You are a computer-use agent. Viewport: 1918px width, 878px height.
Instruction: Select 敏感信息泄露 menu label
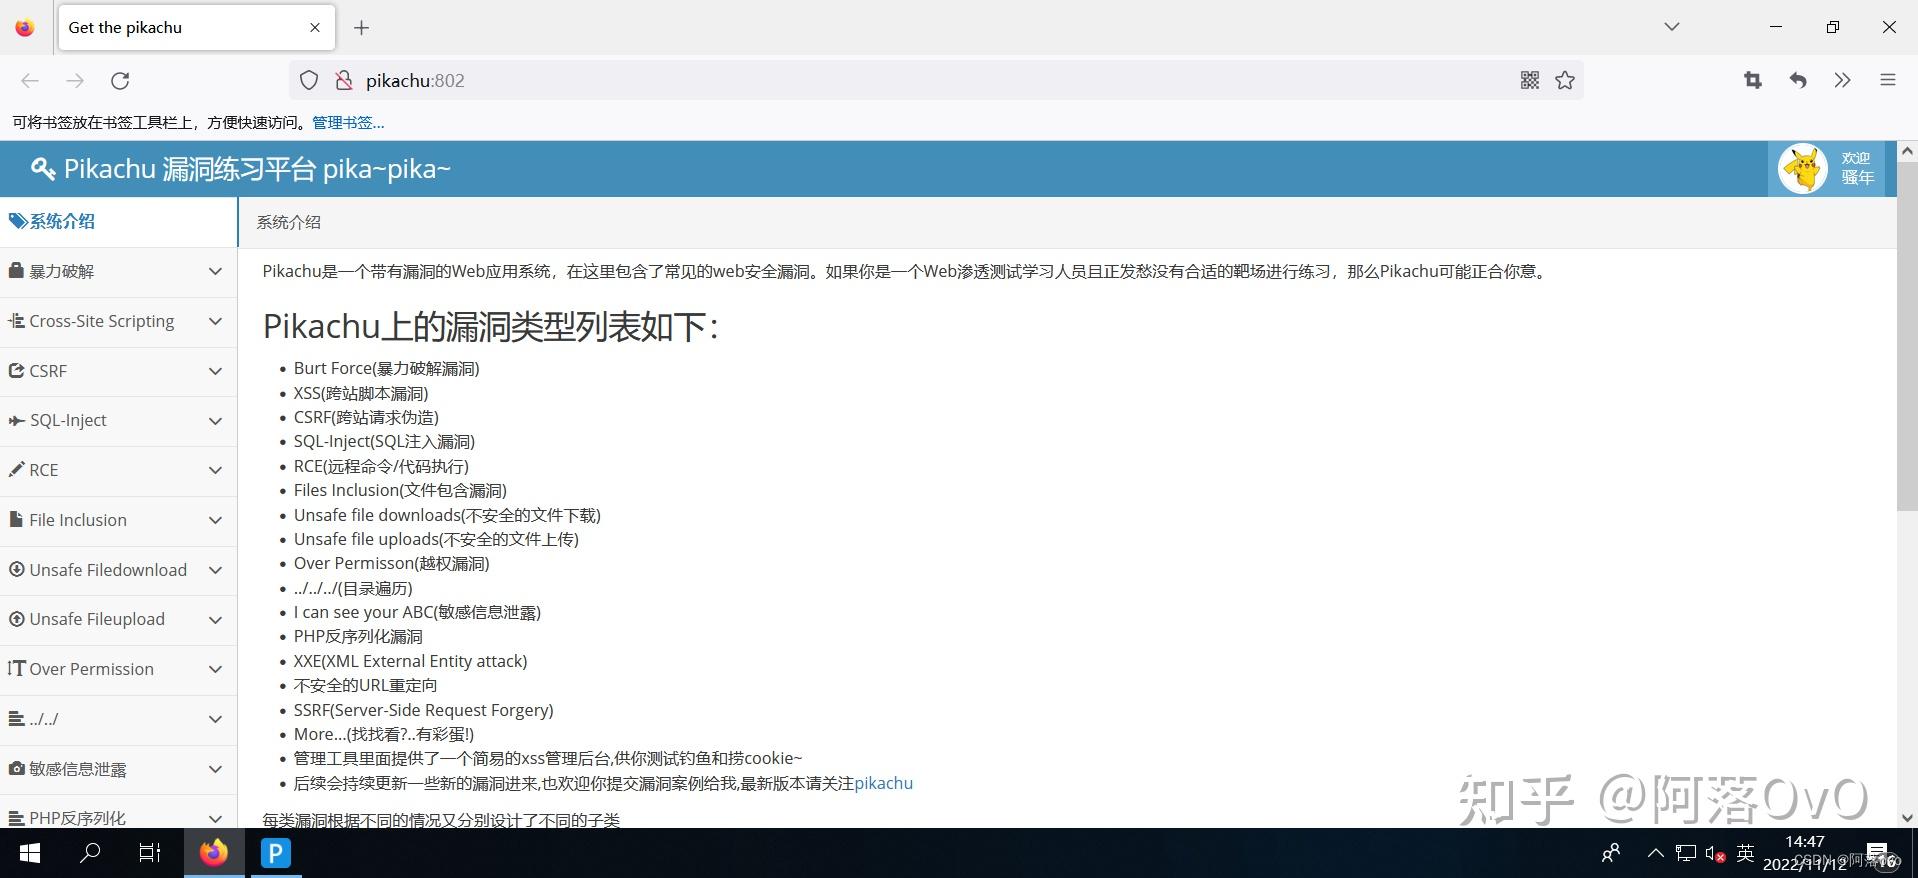(x=78, y=769)
